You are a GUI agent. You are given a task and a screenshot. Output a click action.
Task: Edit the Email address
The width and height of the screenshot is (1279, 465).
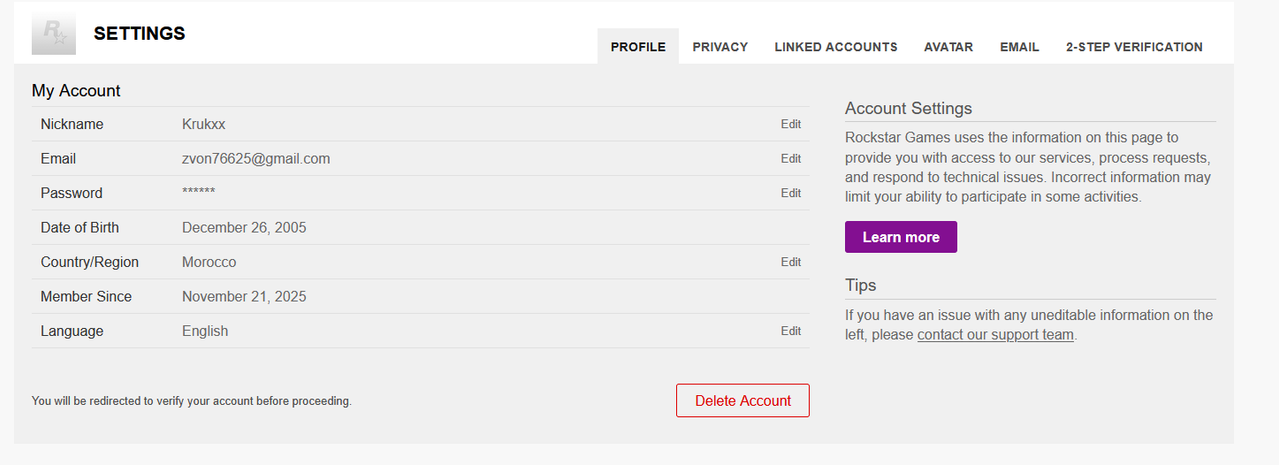pyautogui.click(x=791, y=158)
